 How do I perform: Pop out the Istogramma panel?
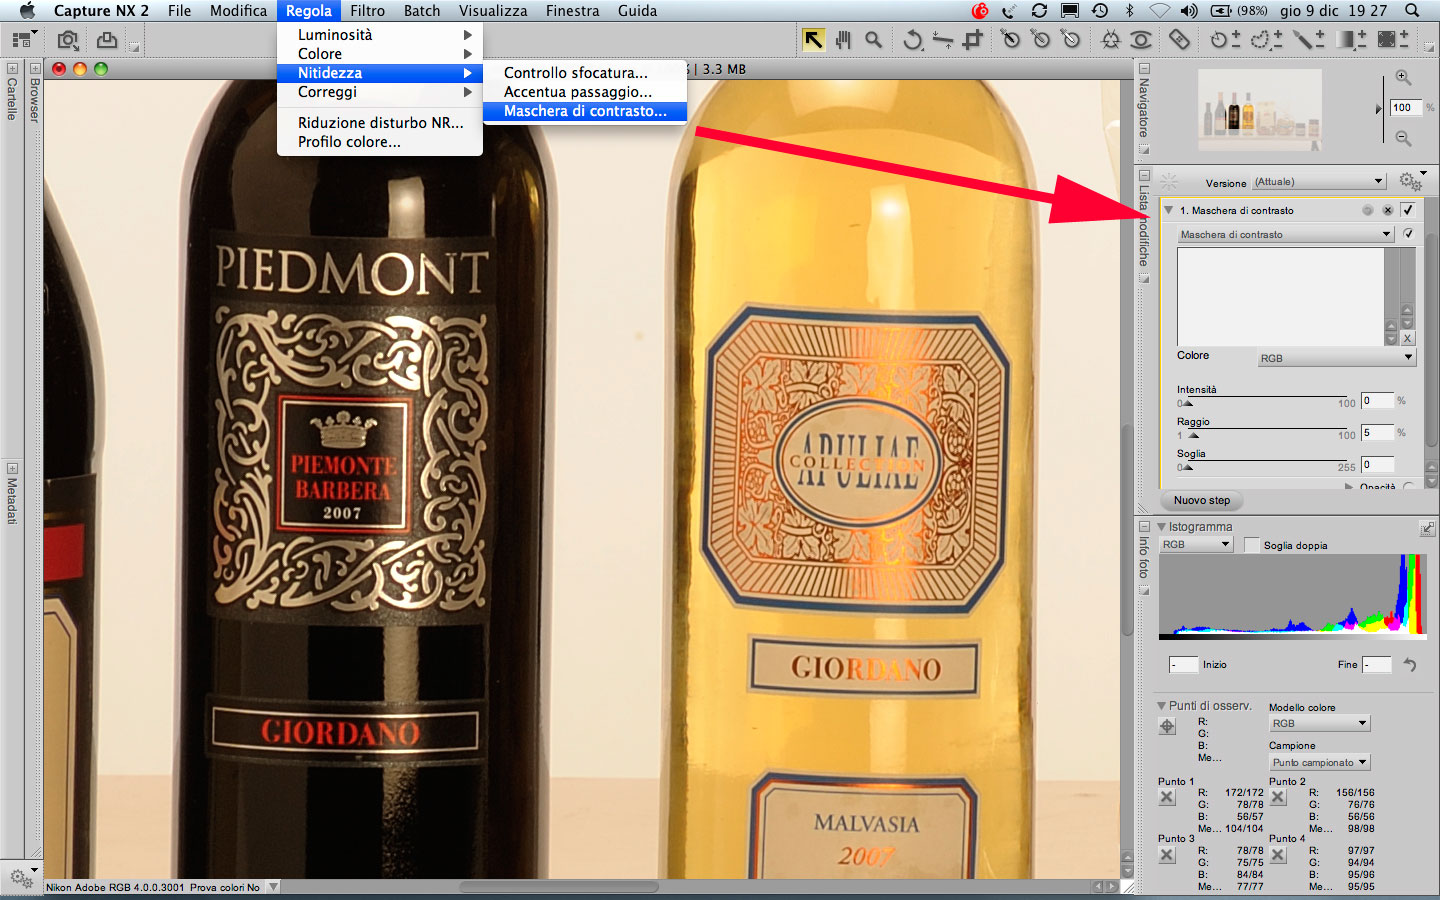(1427, 528)
